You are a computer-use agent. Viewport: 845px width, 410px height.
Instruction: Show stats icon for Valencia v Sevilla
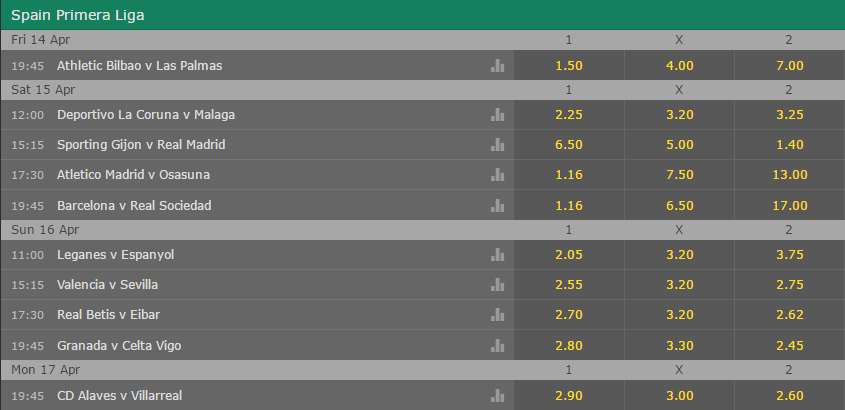tap(497, 284)
